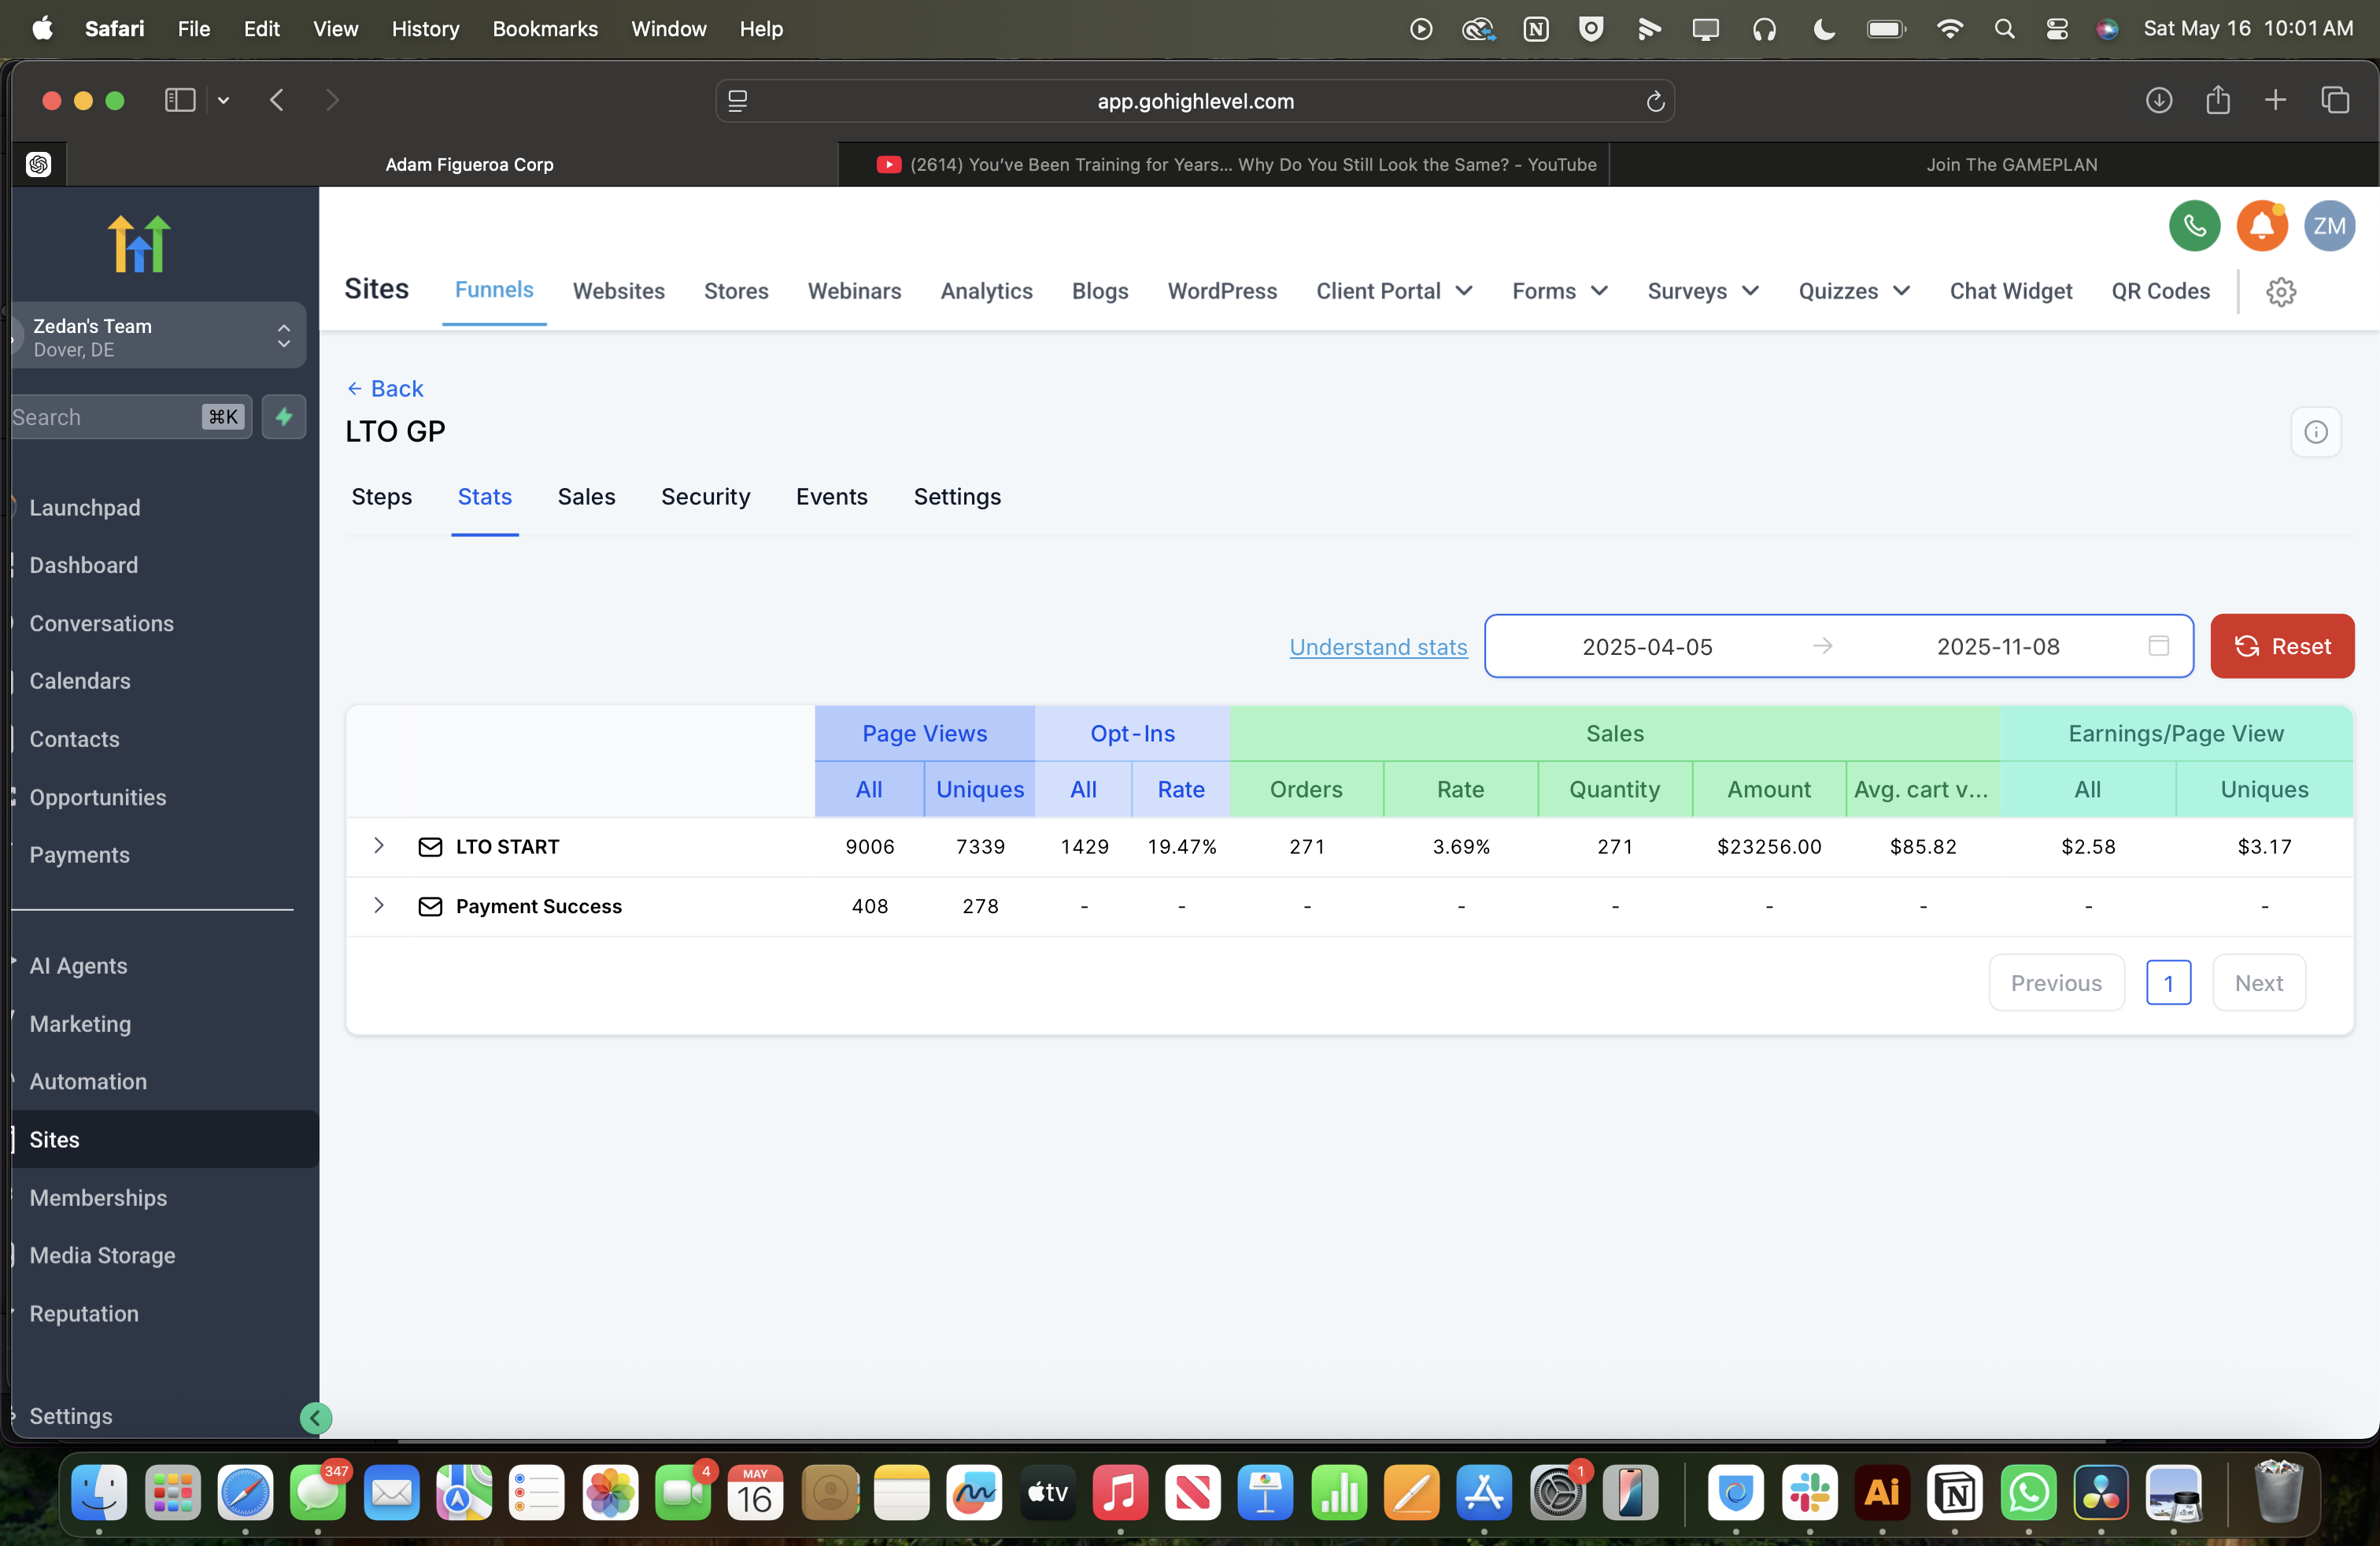The width and height of the screenshot is (2380, 1546).
Task: Switch to the YouTube browser tab
Action: [1224, 164]
